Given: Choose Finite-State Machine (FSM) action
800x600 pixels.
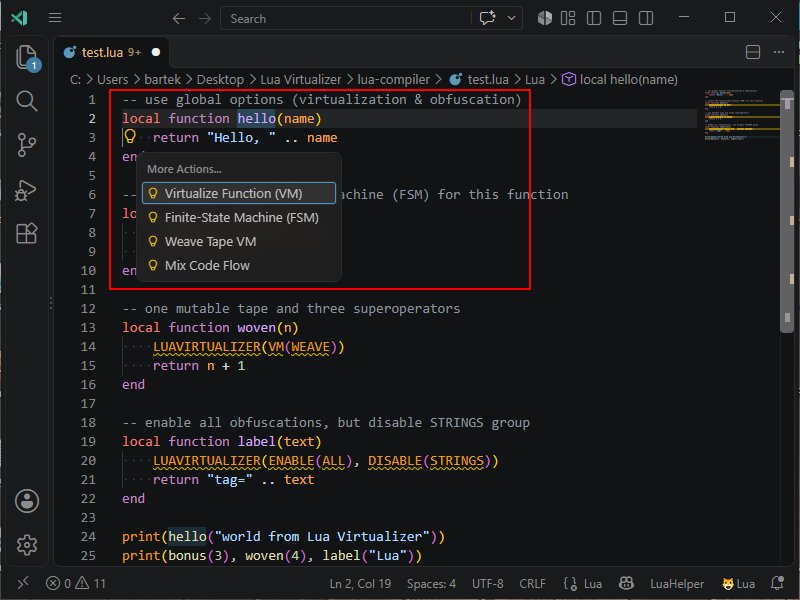Looking at the screenshot, I should [239, 217].
